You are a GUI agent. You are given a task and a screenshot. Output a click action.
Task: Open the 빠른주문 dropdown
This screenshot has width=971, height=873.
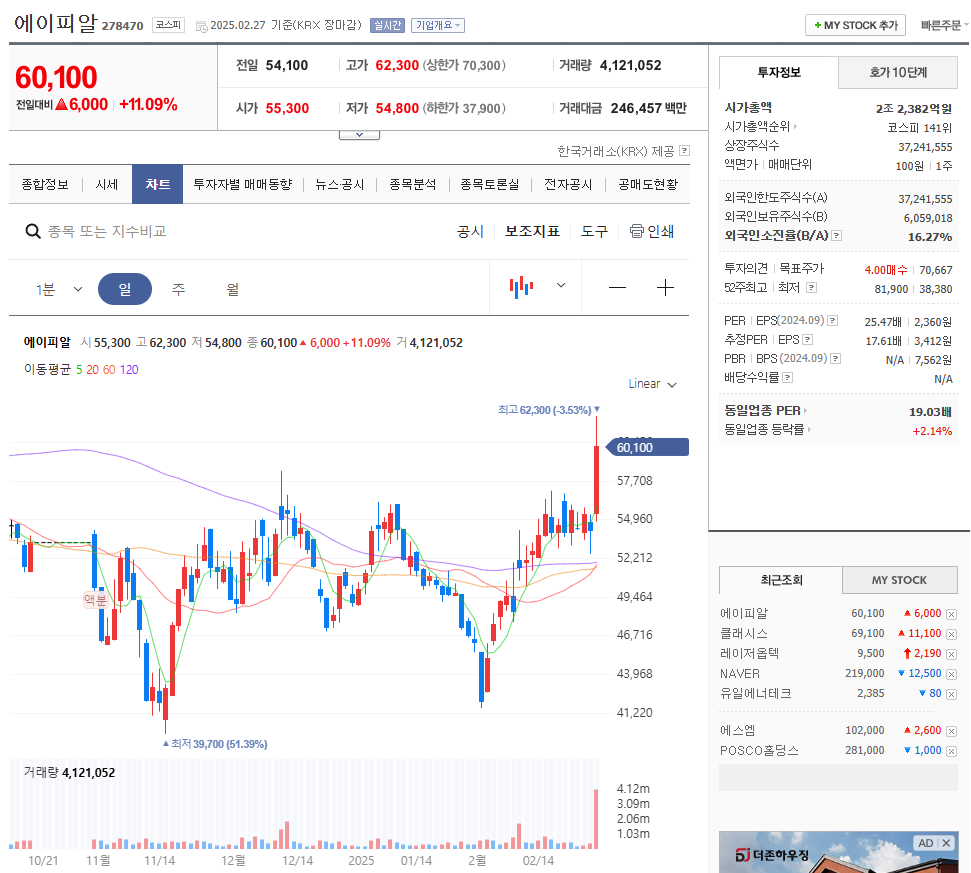944,25
